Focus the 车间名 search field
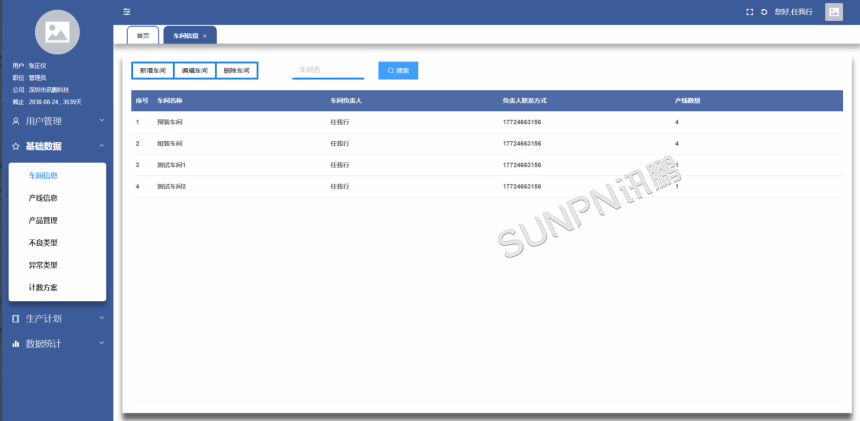The image size is (860, 421). [328, 70]
